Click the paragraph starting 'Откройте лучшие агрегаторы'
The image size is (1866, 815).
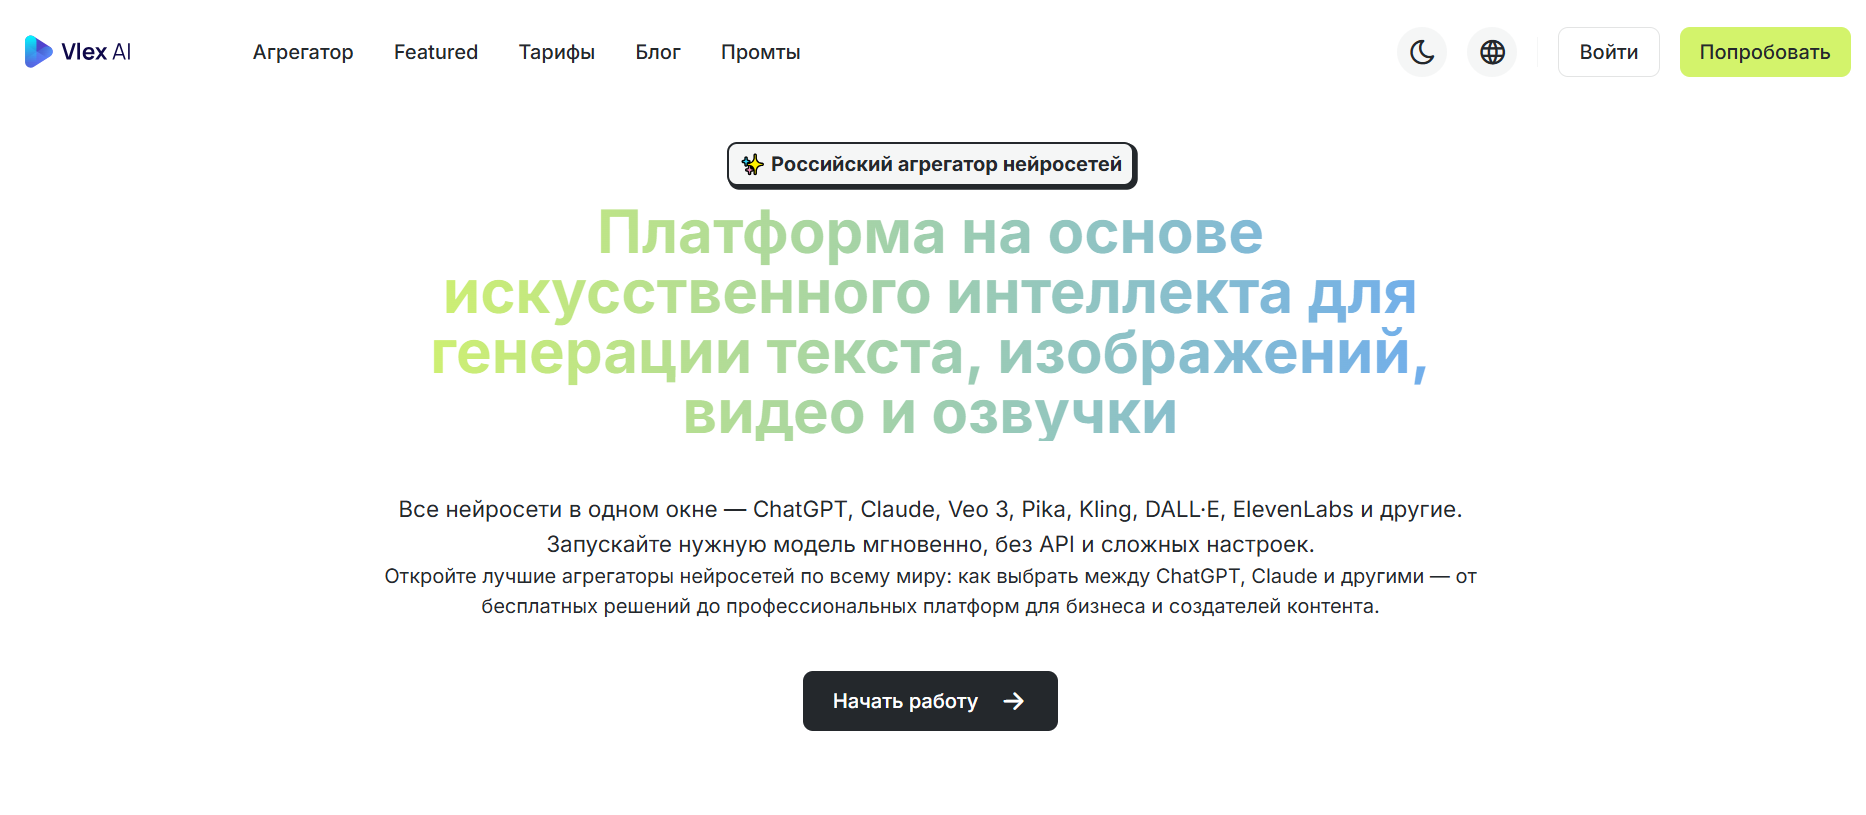click(x=930, y=591)
